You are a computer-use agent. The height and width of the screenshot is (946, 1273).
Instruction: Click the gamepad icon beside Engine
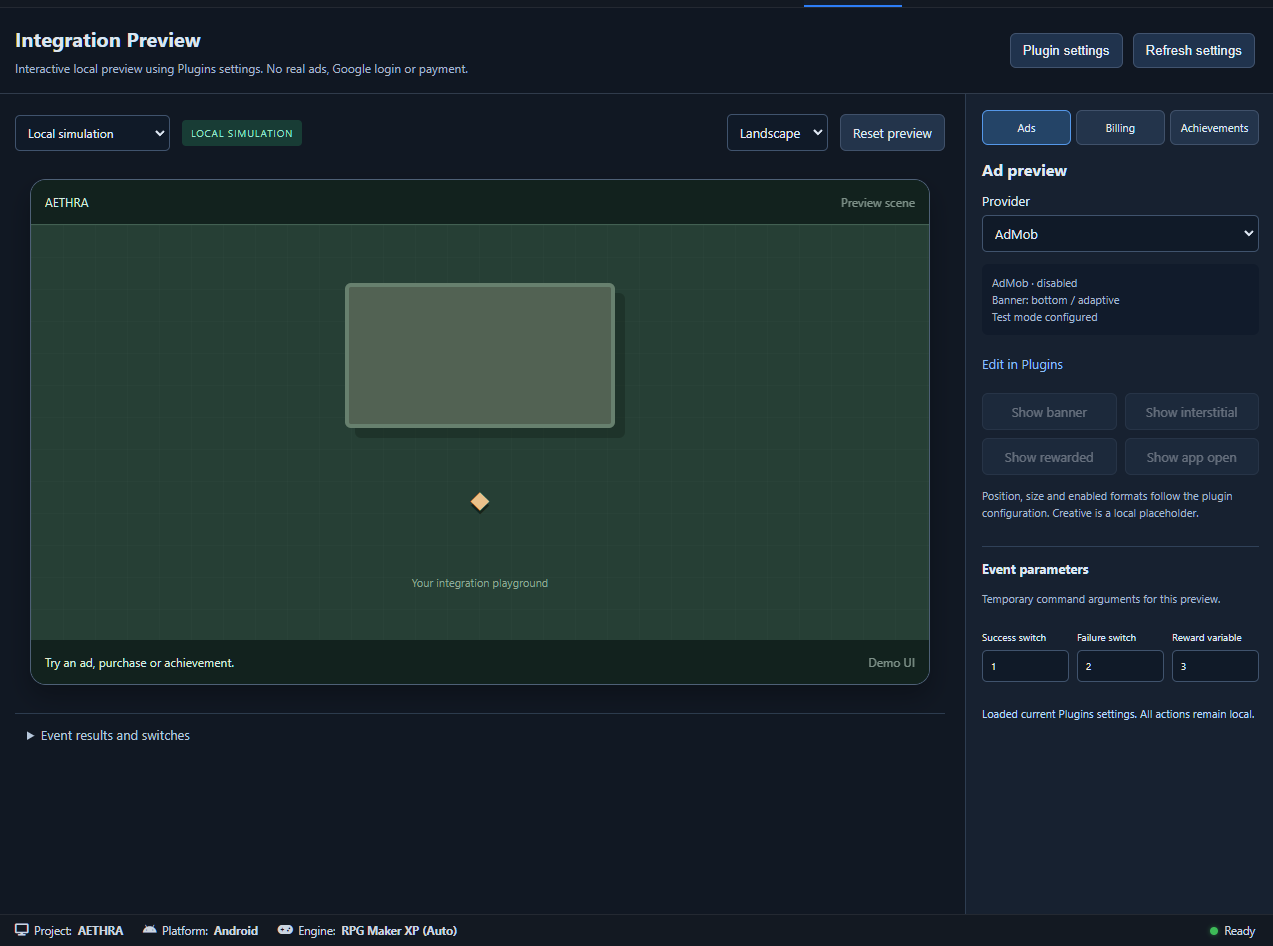tap(285, 930)
